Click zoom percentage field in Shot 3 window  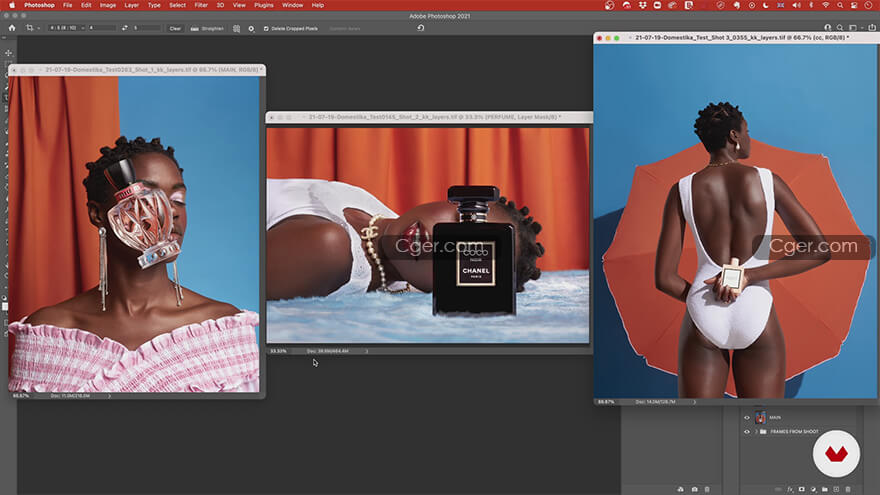coord(606,402)
